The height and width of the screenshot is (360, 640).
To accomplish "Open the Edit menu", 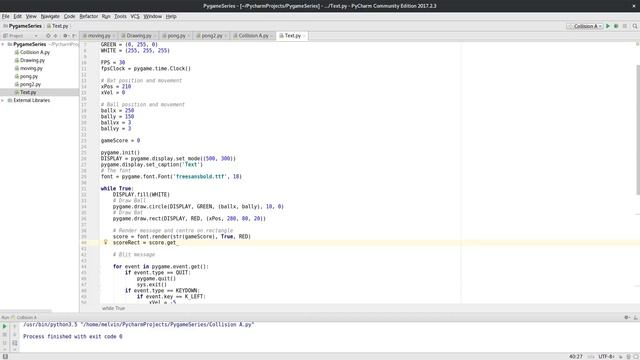I will pos(18,16).
